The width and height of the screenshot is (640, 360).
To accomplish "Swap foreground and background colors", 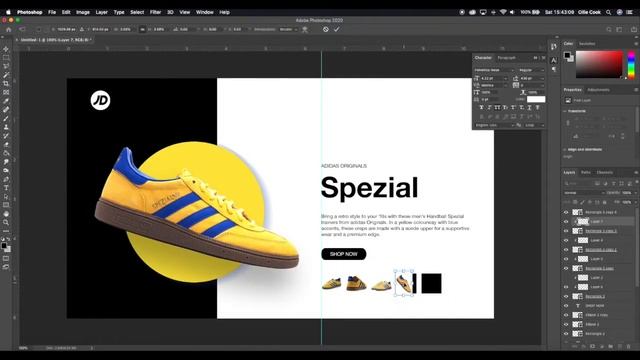I will pyautogui.click(x=8, y=240).
